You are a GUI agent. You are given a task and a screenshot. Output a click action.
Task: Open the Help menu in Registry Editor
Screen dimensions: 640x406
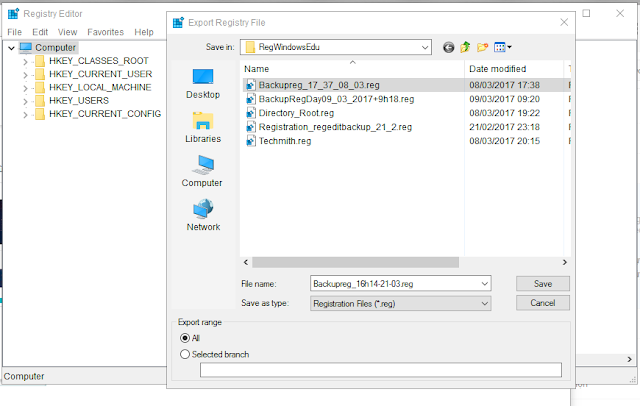coord(144,32)
